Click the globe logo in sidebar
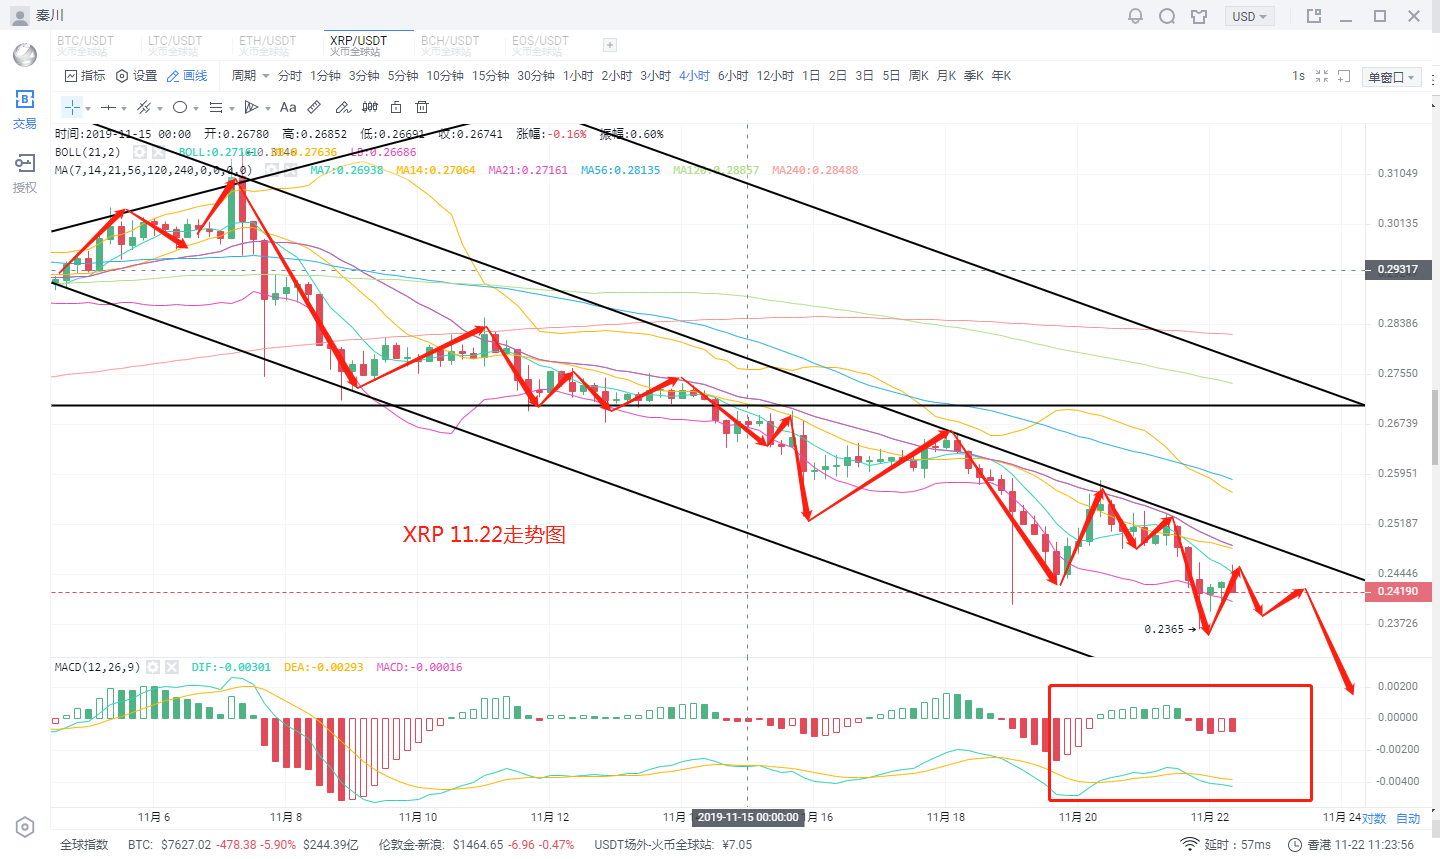 coord(25,54)
